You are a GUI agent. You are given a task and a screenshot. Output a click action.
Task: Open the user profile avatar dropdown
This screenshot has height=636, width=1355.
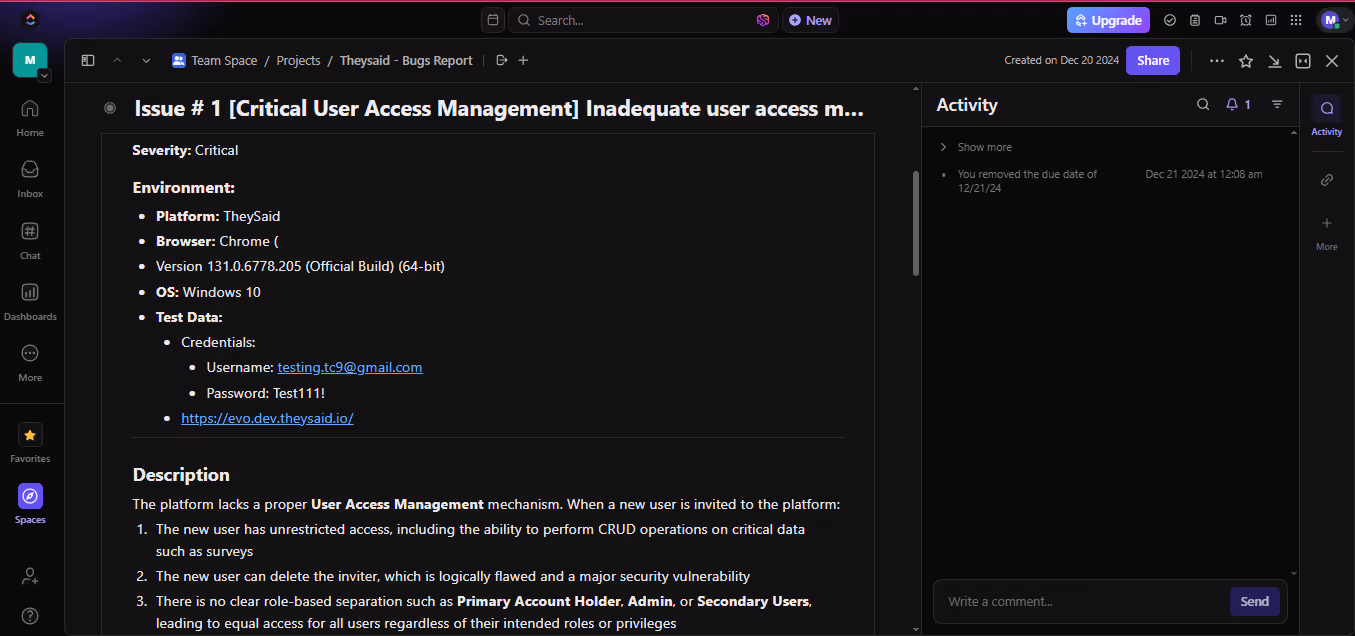point(1335,20)
